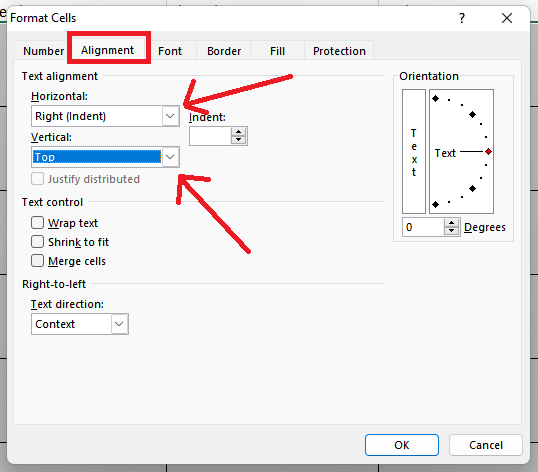Image resolution: width=538 pixels, height=472 pixels.
Task: Set orientation to top 90 degree diamond
Action: pyautogui.click(x=435, y=99)
